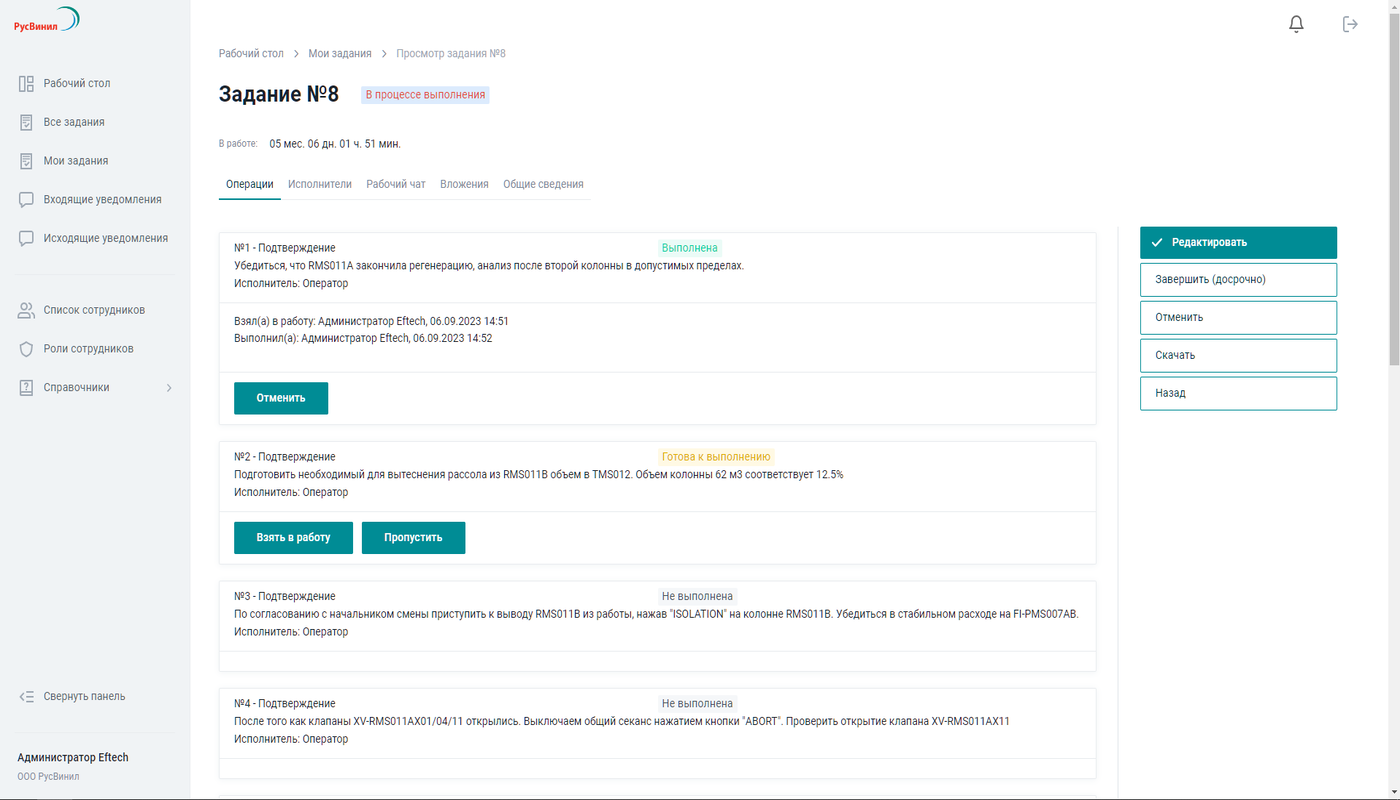Click Взять в работу for operation №2
Viewport: 1400px width, 800px height.
coord(293,537)
